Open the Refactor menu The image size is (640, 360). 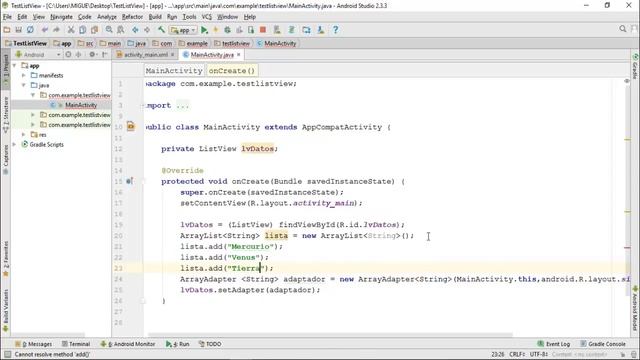(x=132, y=17)
